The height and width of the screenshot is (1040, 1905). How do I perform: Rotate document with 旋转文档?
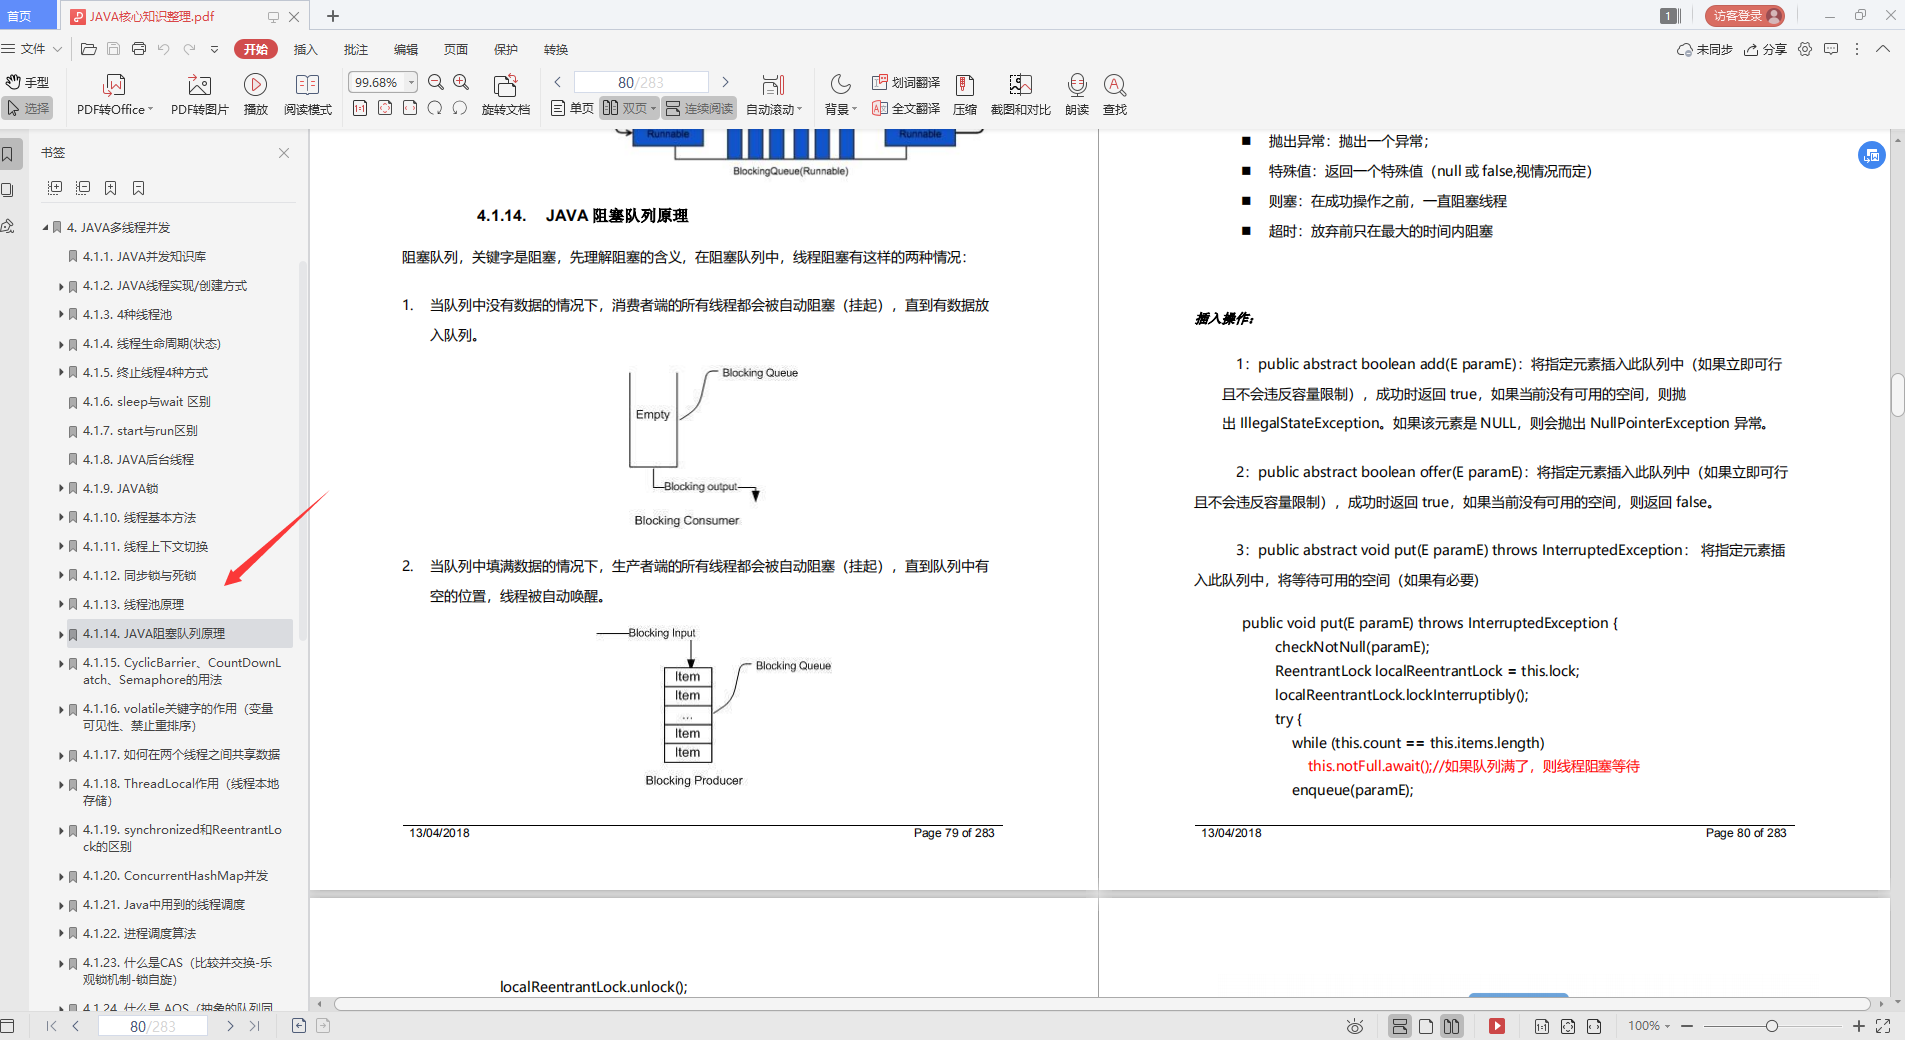pyautogui.click(x=506, y=95)
